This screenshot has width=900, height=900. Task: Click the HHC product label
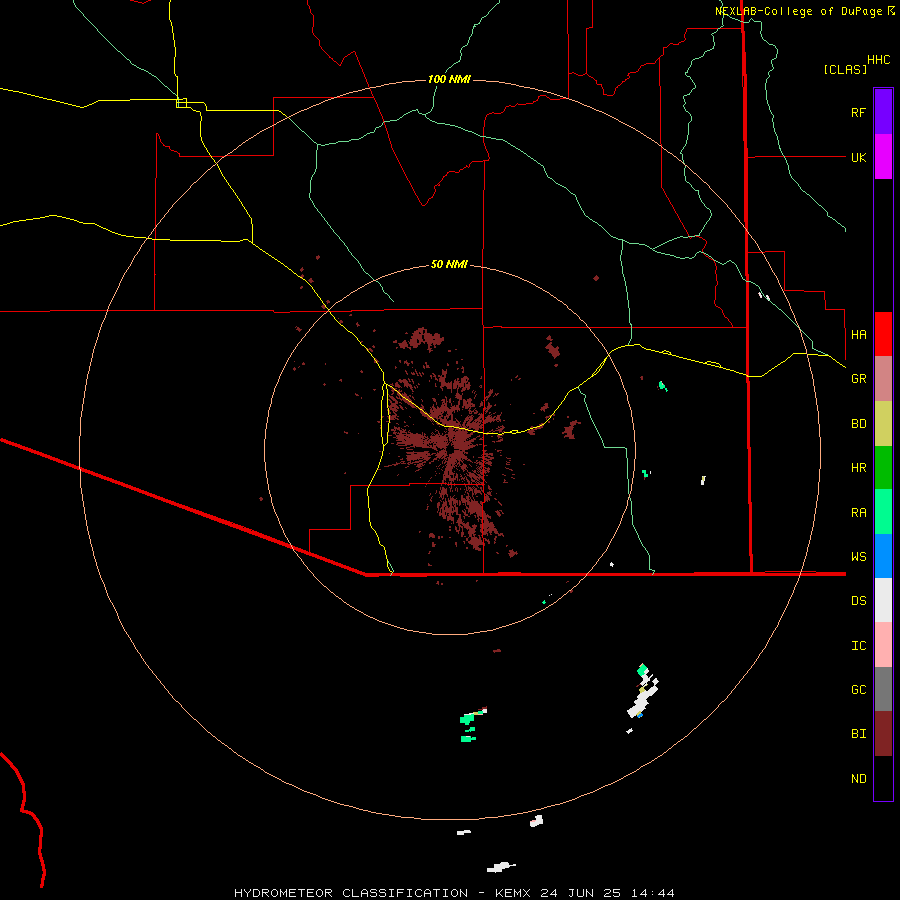click(x=879, y=60)
